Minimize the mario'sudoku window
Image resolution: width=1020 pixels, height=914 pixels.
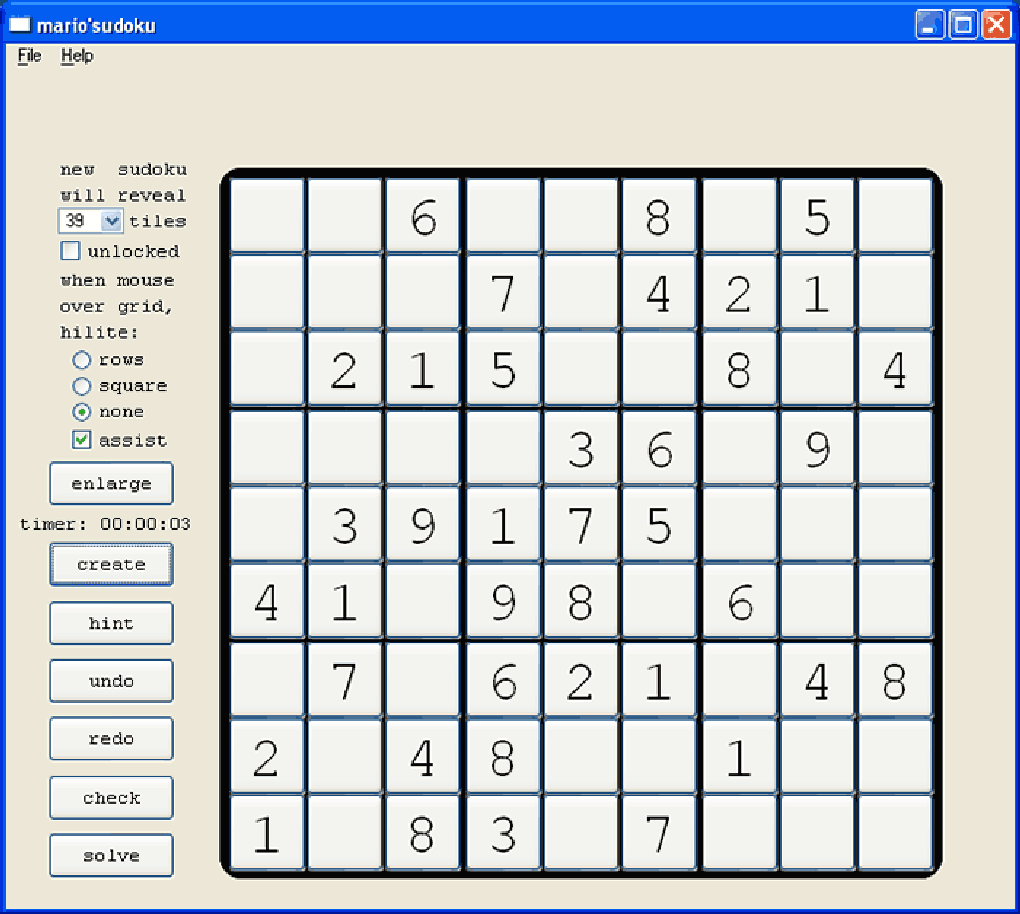pos(930,25)
